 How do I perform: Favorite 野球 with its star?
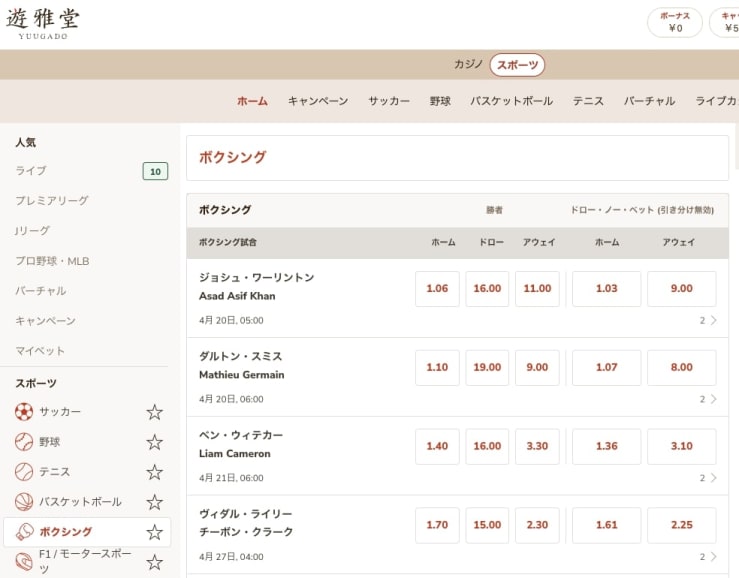[x=154, y=442]
